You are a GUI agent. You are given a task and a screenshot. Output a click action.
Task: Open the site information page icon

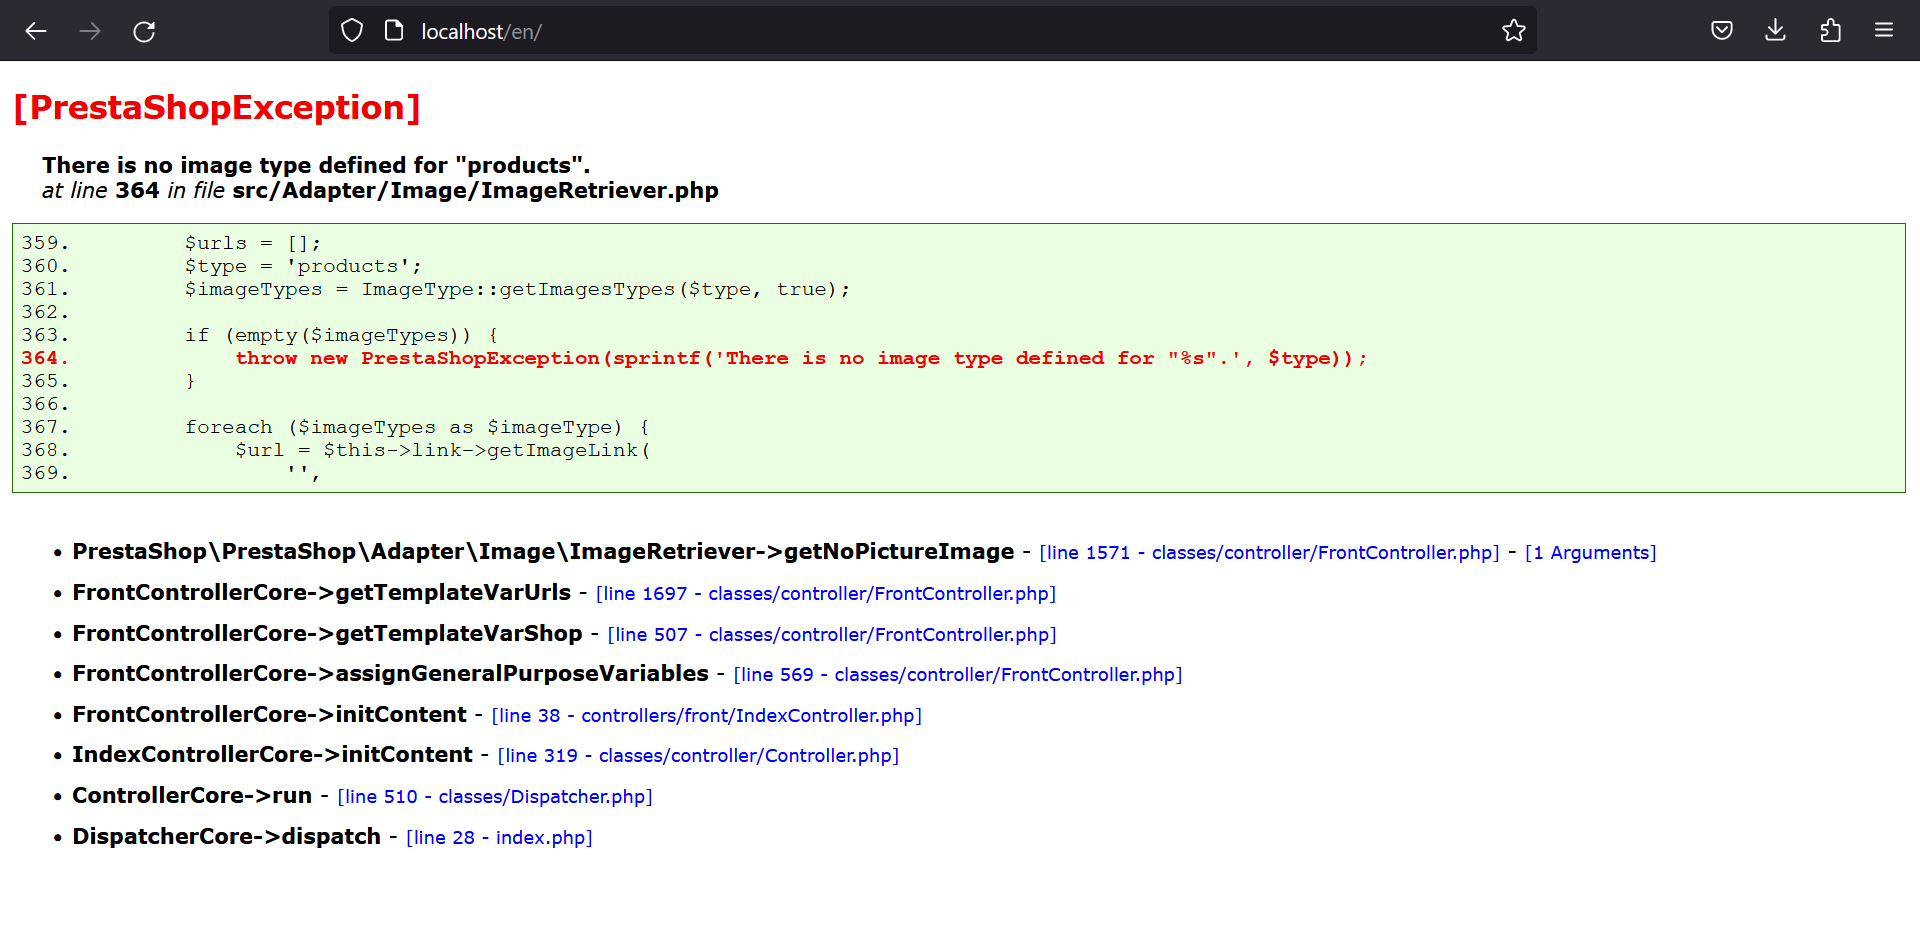coord(394,30)
